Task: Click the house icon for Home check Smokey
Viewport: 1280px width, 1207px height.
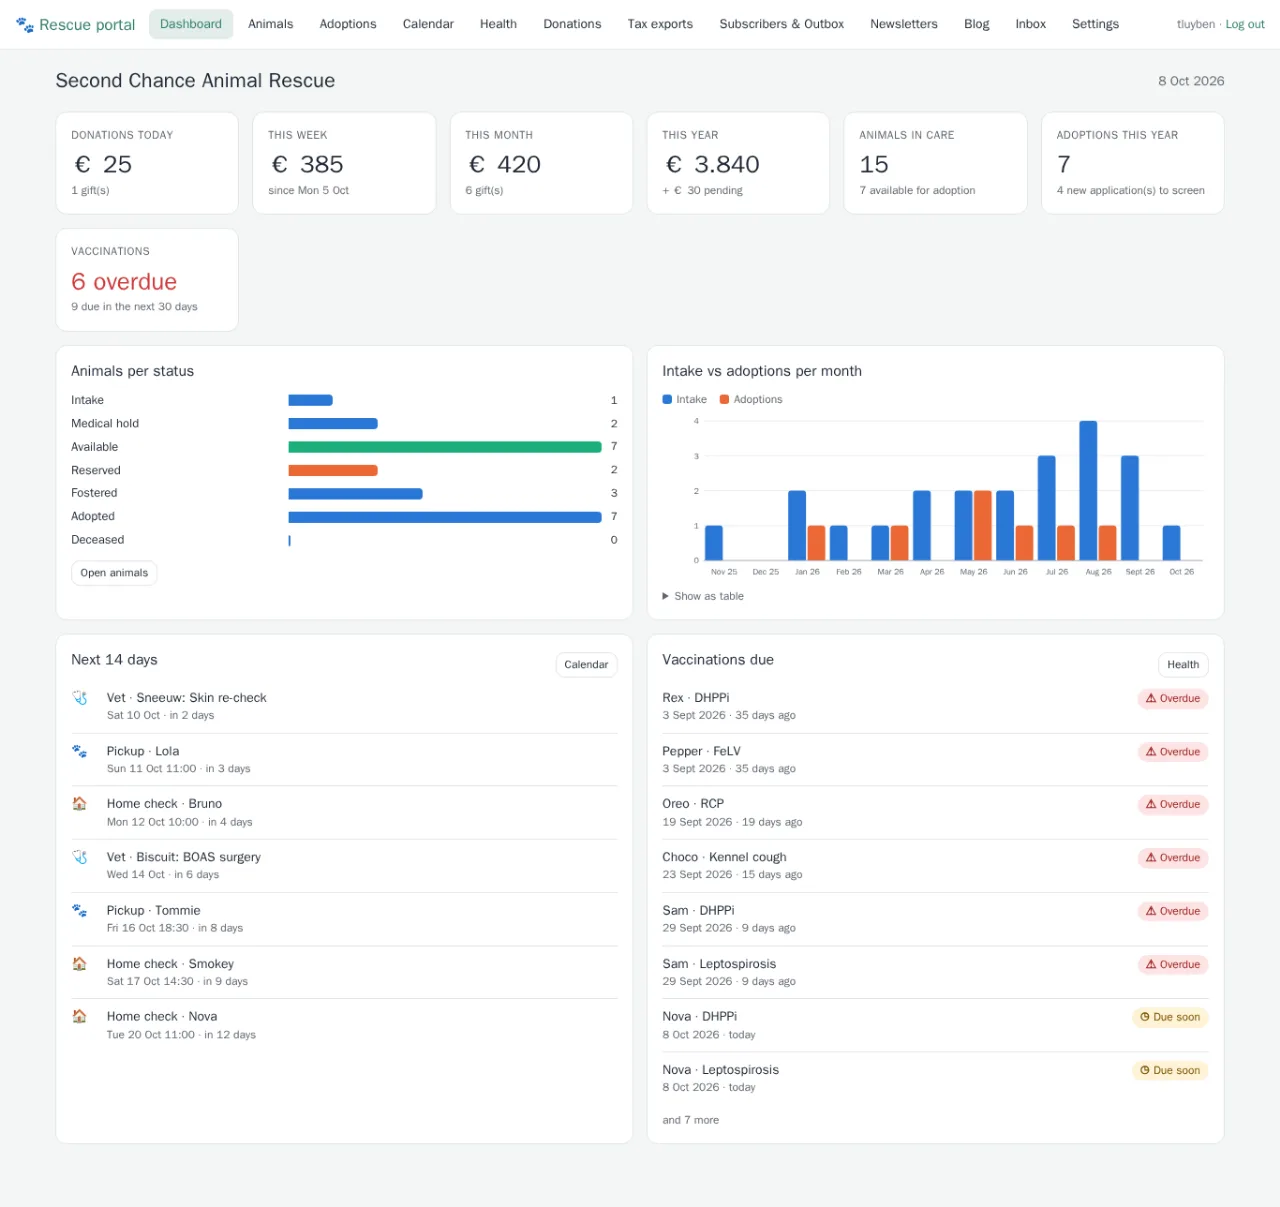Action: pos(80,964)
